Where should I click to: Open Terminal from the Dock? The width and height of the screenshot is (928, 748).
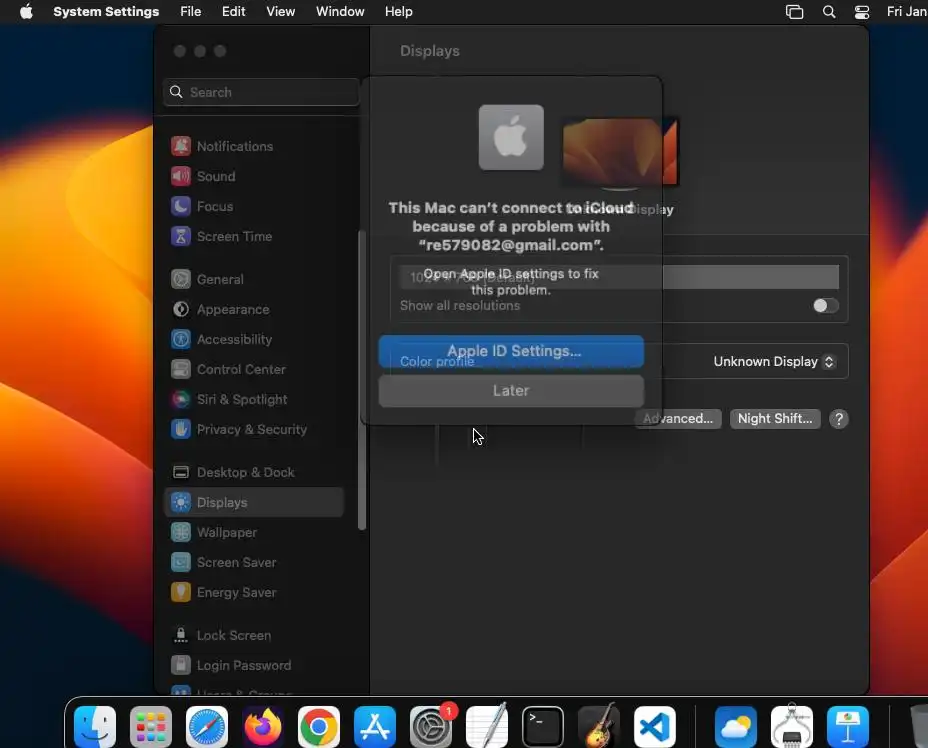tap(543, 726)
